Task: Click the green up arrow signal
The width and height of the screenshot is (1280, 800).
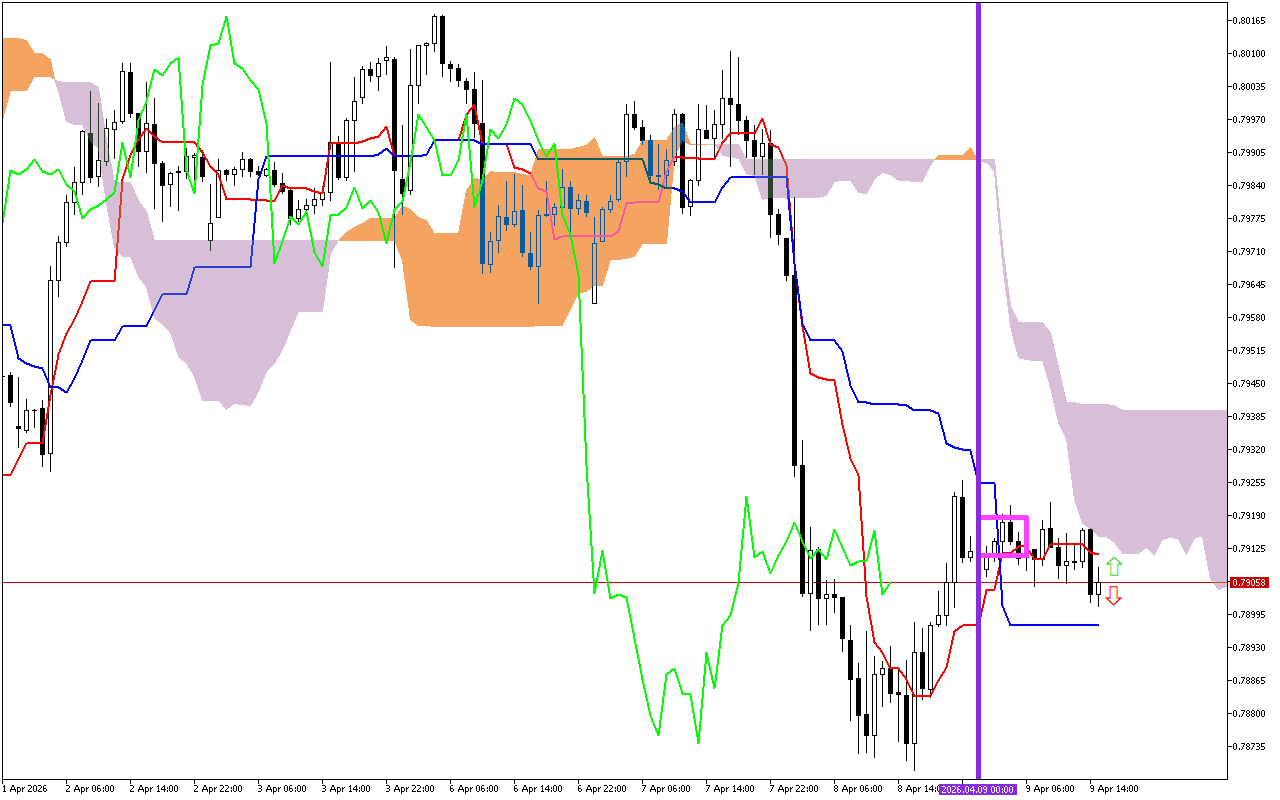Action: 1113,566
